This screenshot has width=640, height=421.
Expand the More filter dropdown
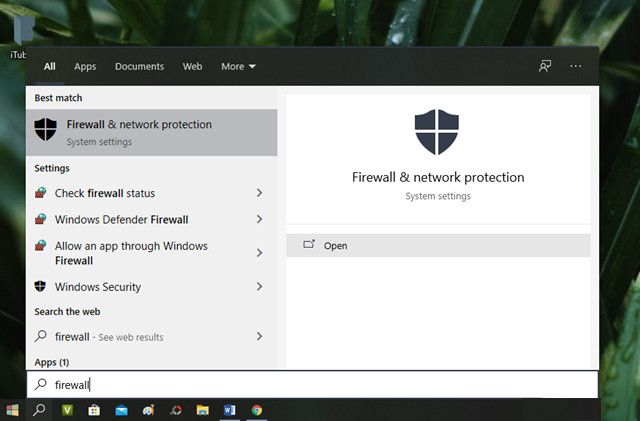pyautogui.click(x=238, y=67)
